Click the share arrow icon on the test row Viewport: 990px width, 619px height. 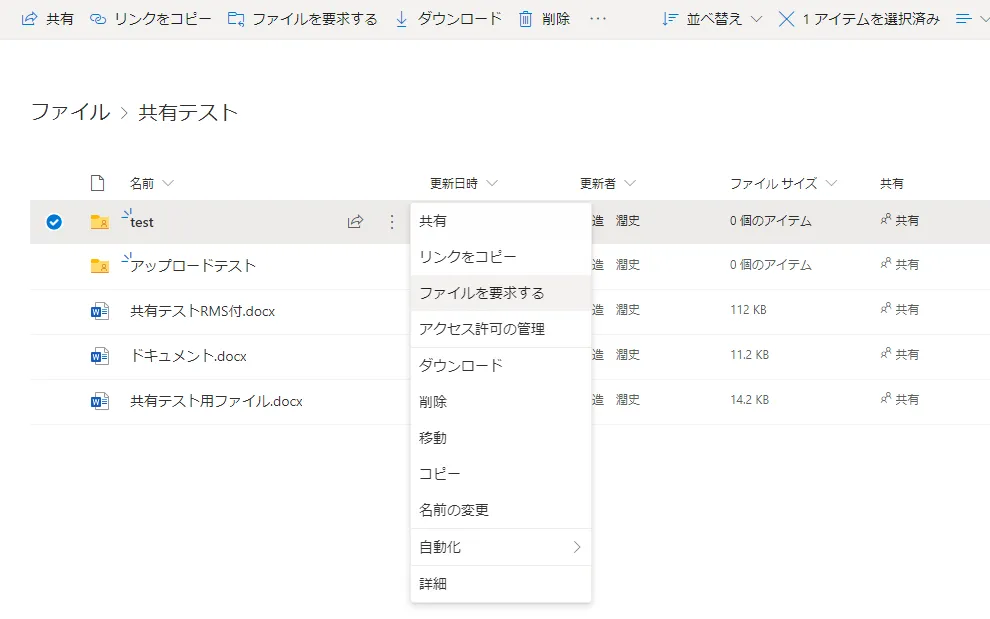355,222
